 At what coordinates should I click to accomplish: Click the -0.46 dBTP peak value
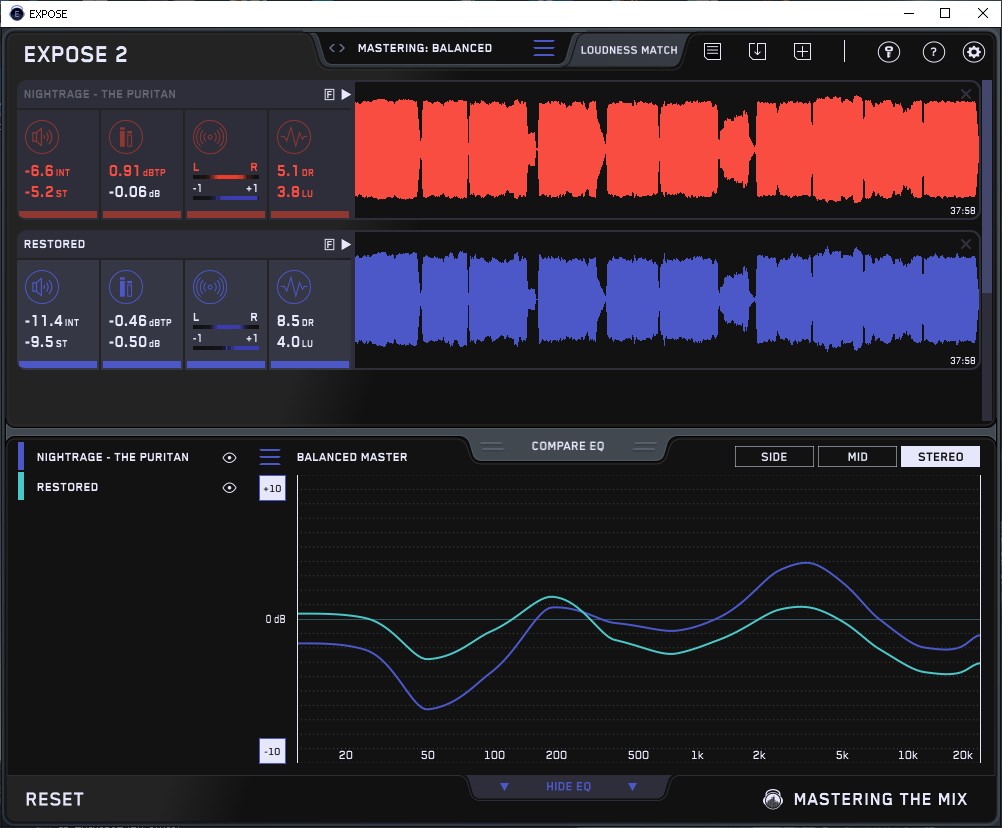(140, 321)
